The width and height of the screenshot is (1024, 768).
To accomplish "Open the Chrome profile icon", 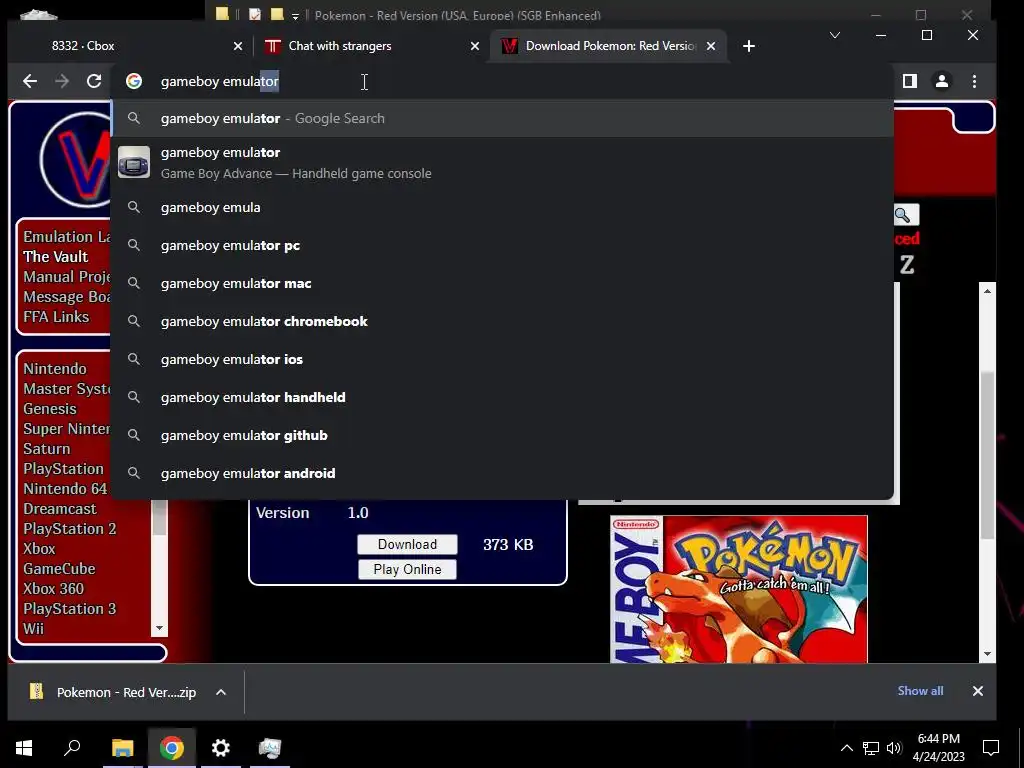I will [x=942, y=81].
